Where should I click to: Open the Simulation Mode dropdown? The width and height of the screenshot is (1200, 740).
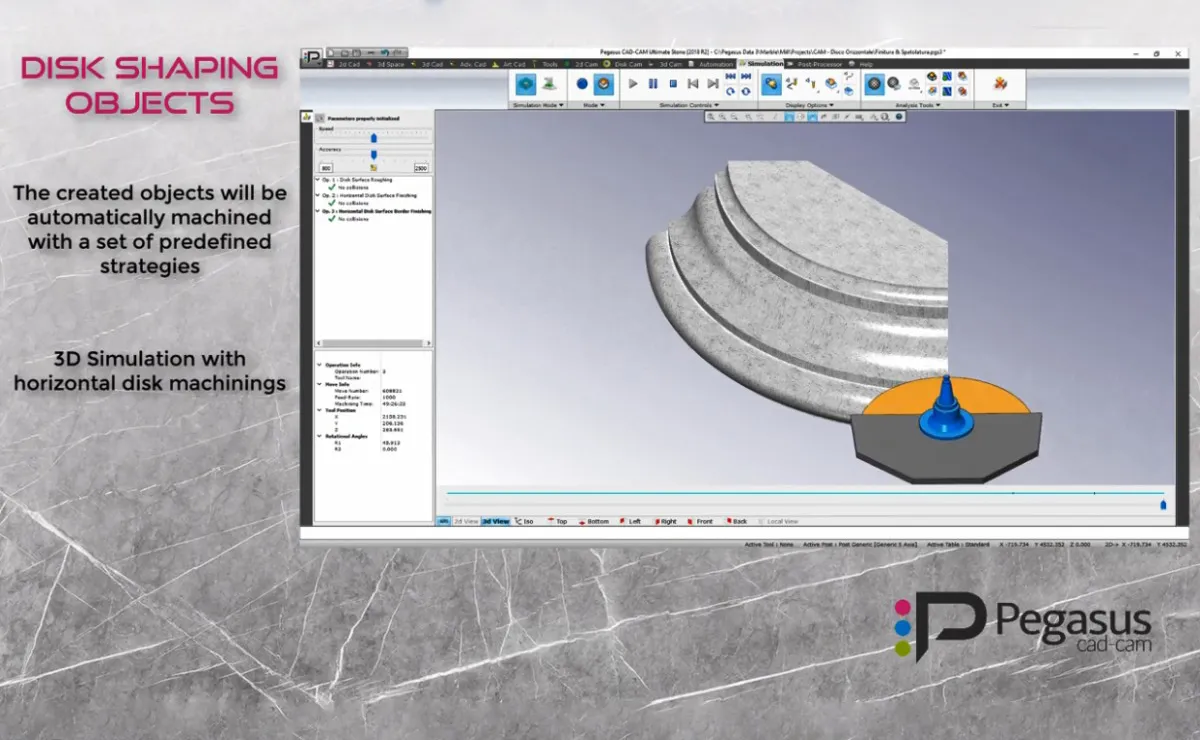[x=539, y=104]
